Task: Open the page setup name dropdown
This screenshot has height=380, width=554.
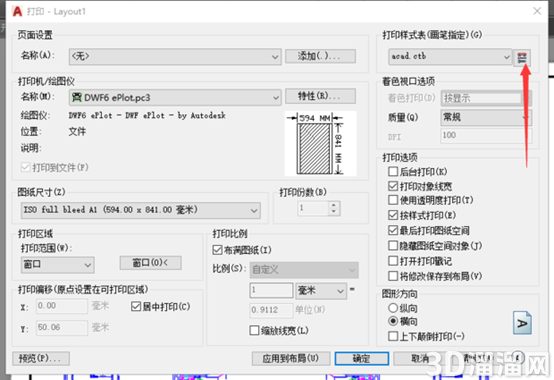Action: [x=175, y=57]
